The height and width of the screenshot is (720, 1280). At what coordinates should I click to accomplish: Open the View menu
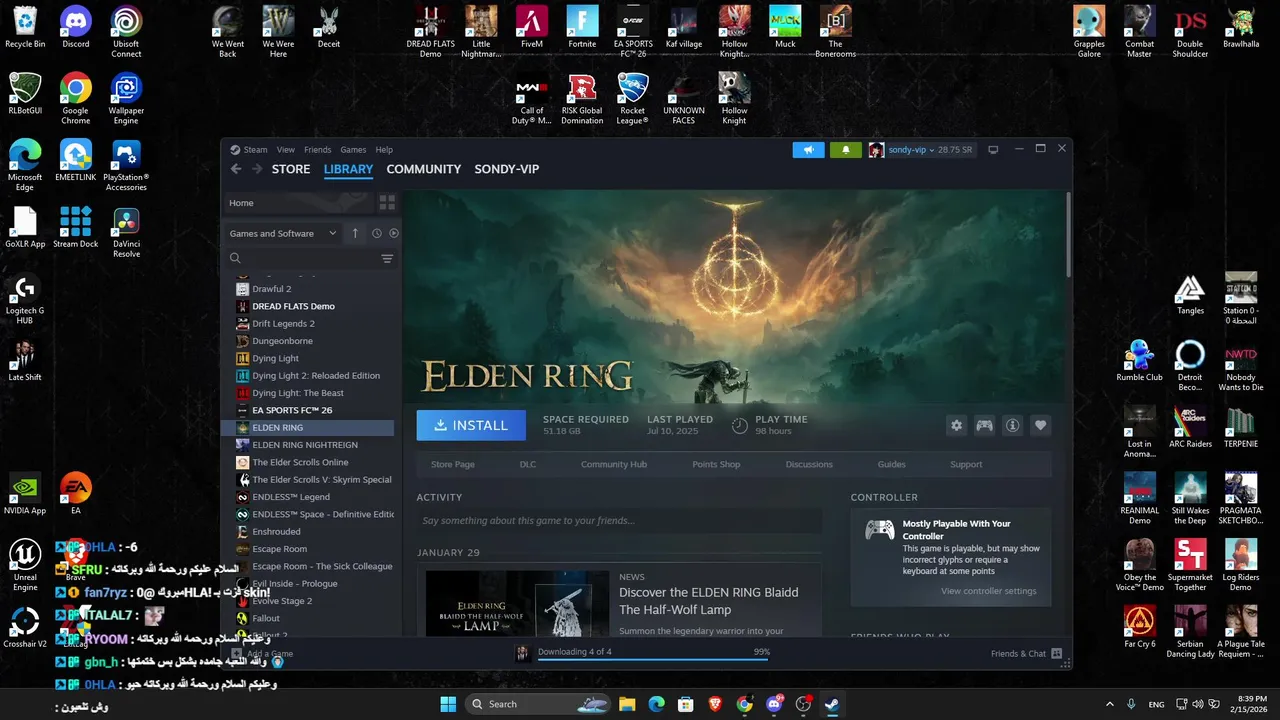[286, 150]
